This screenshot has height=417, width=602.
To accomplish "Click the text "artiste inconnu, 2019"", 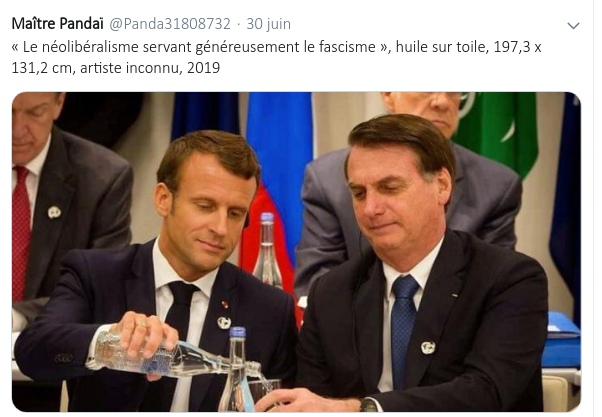I will coord(150,68).
